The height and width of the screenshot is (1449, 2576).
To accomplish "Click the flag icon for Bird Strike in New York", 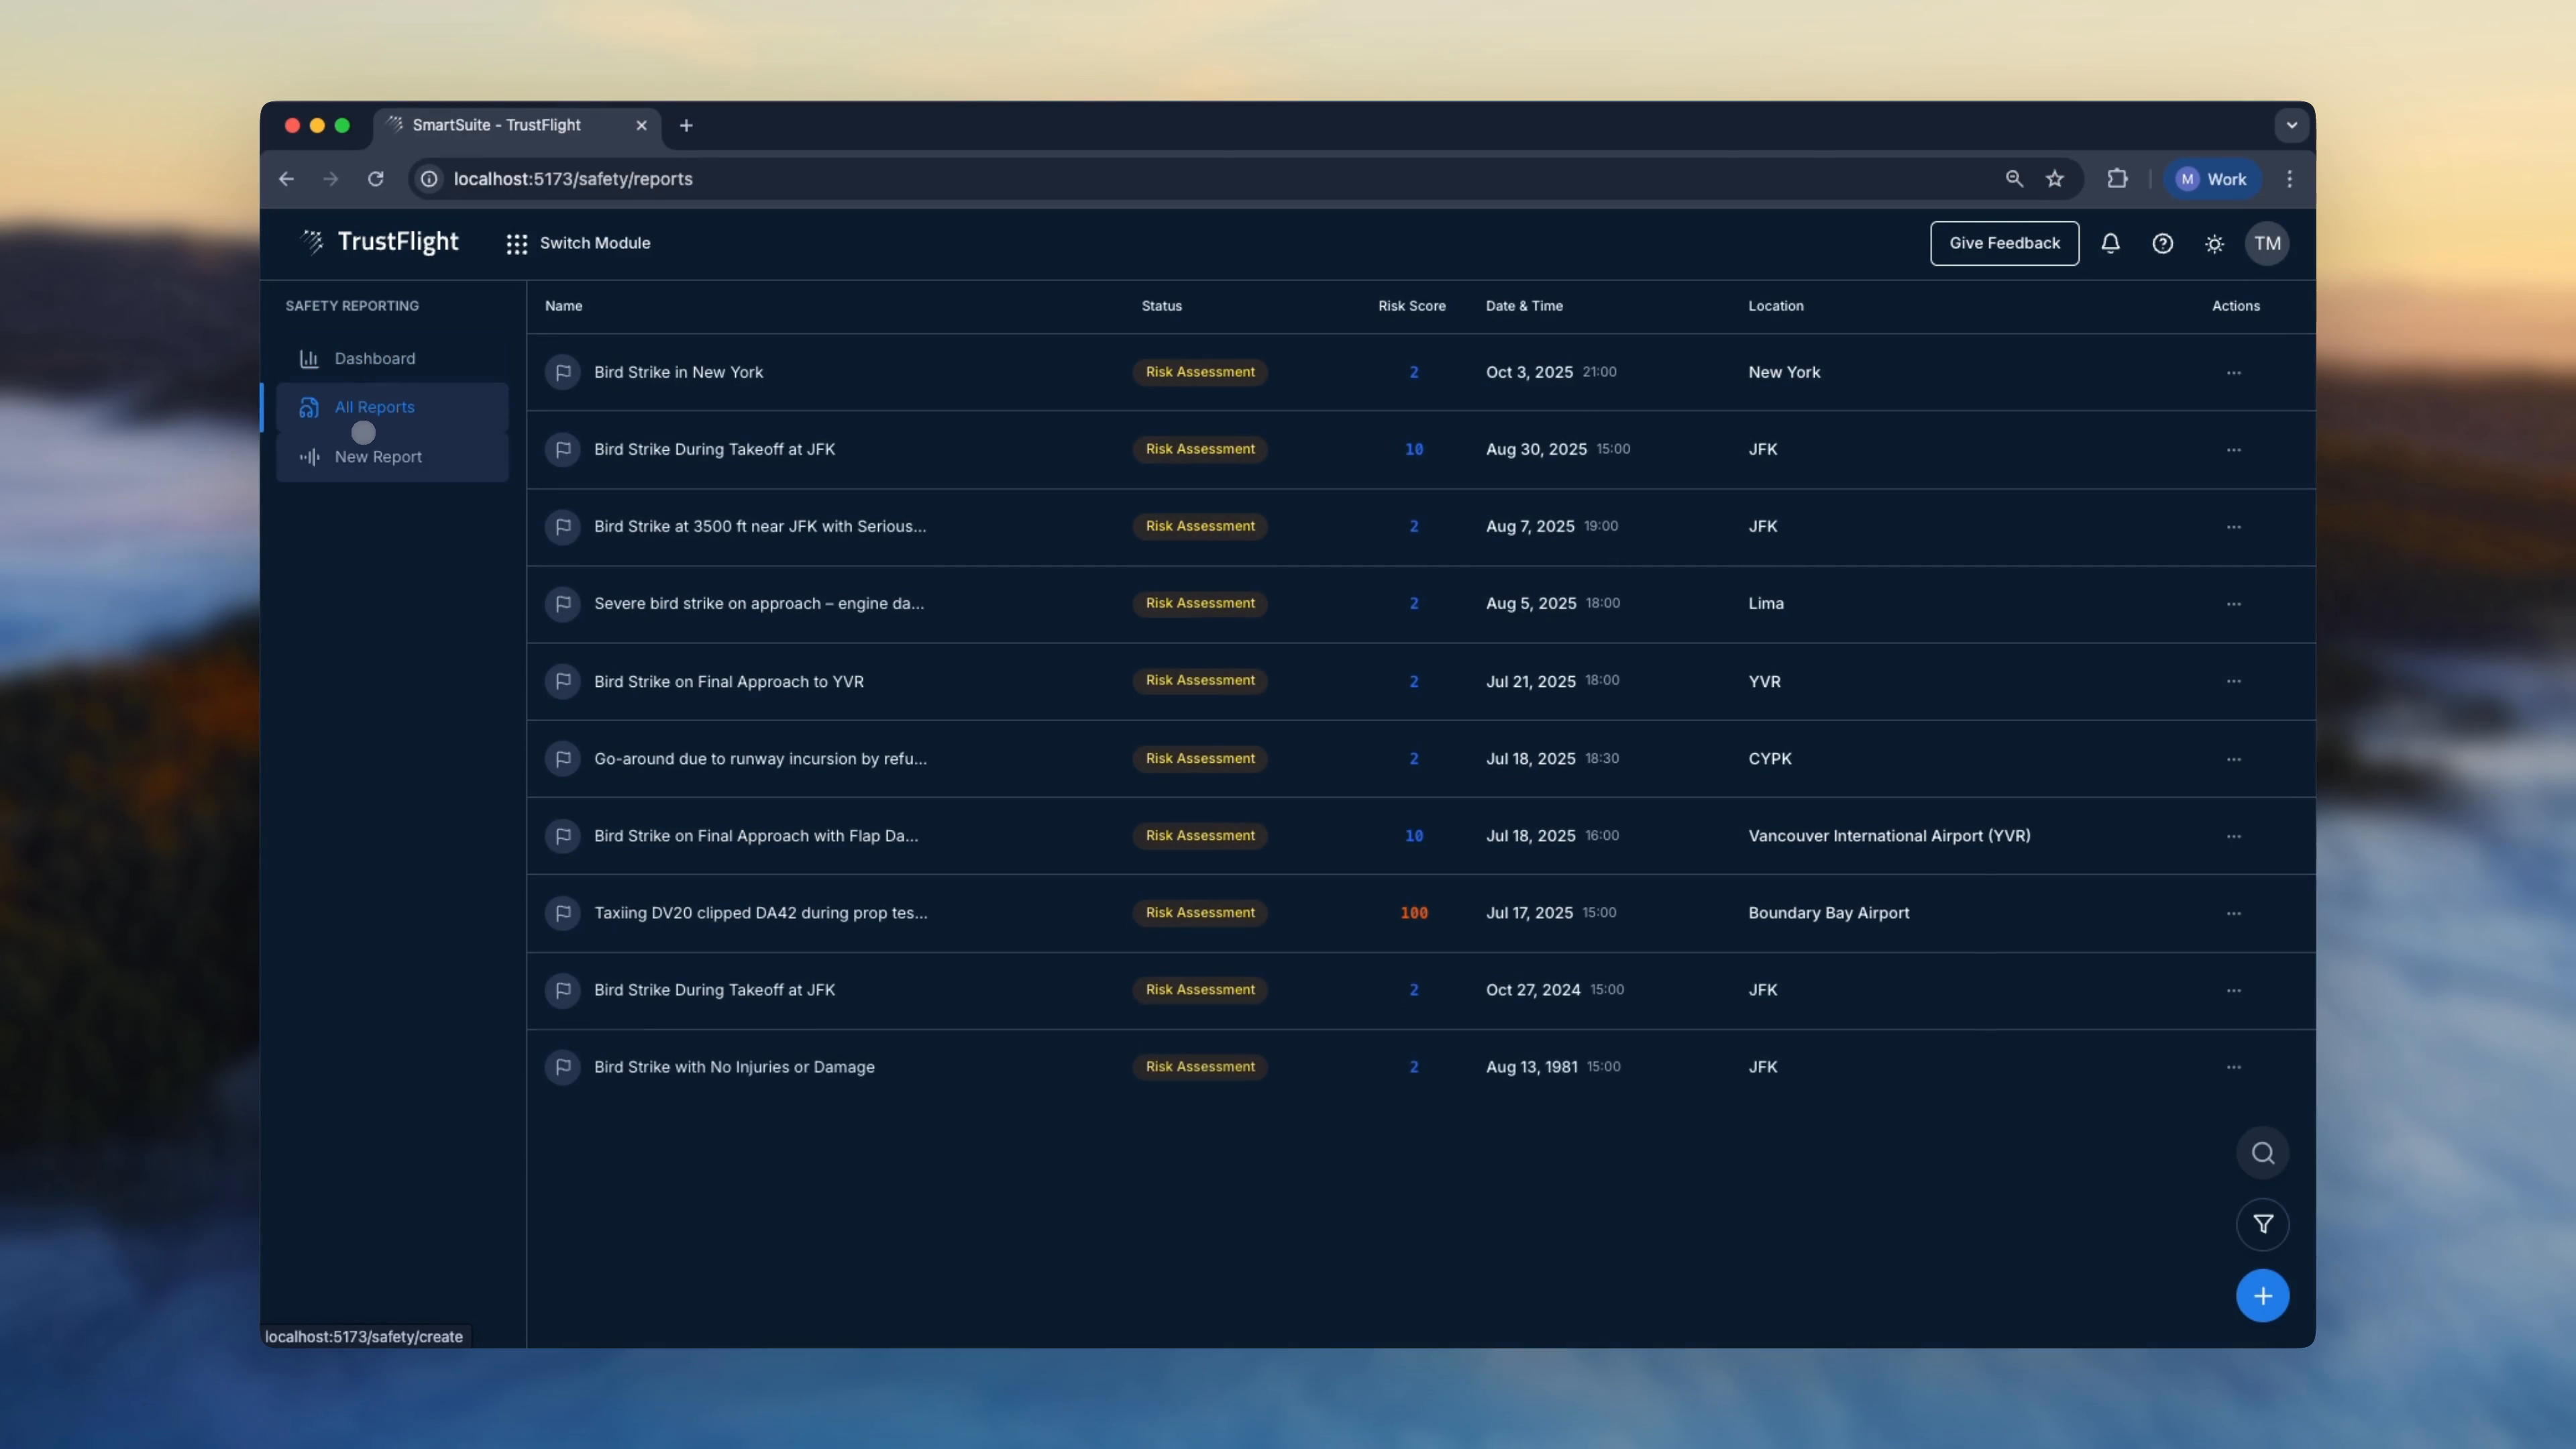I will 563,372.
